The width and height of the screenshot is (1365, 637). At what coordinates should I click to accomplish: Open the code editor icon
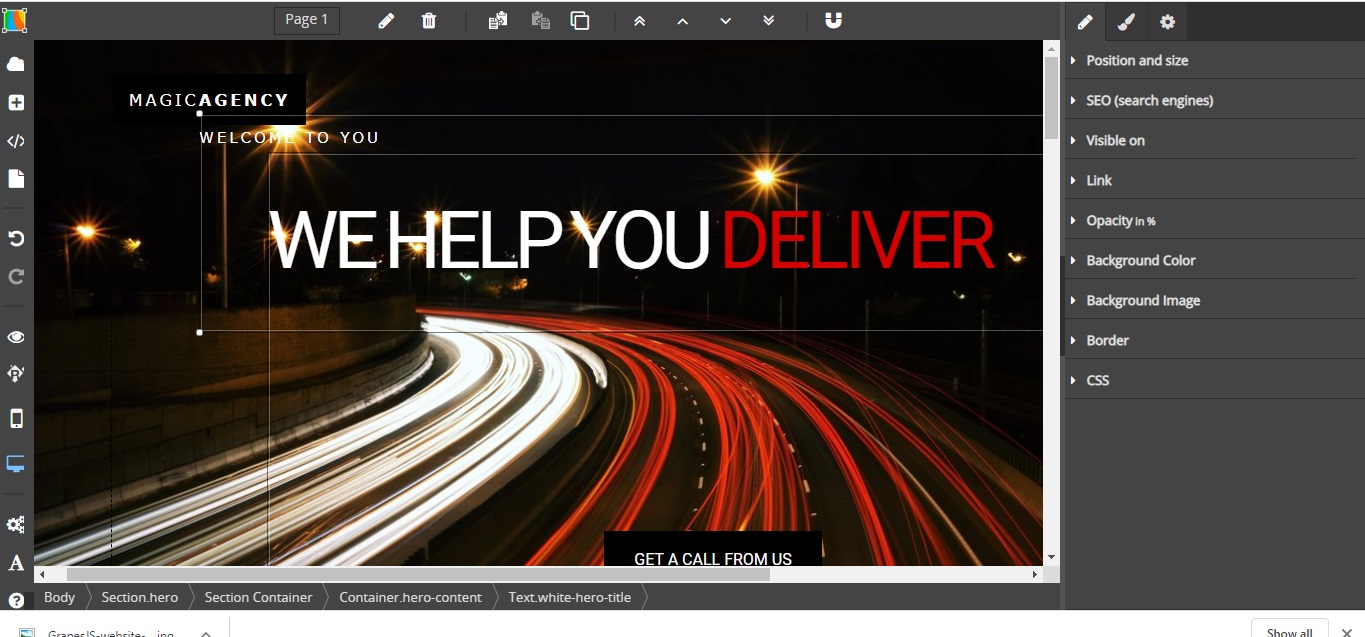click(16, 141)
